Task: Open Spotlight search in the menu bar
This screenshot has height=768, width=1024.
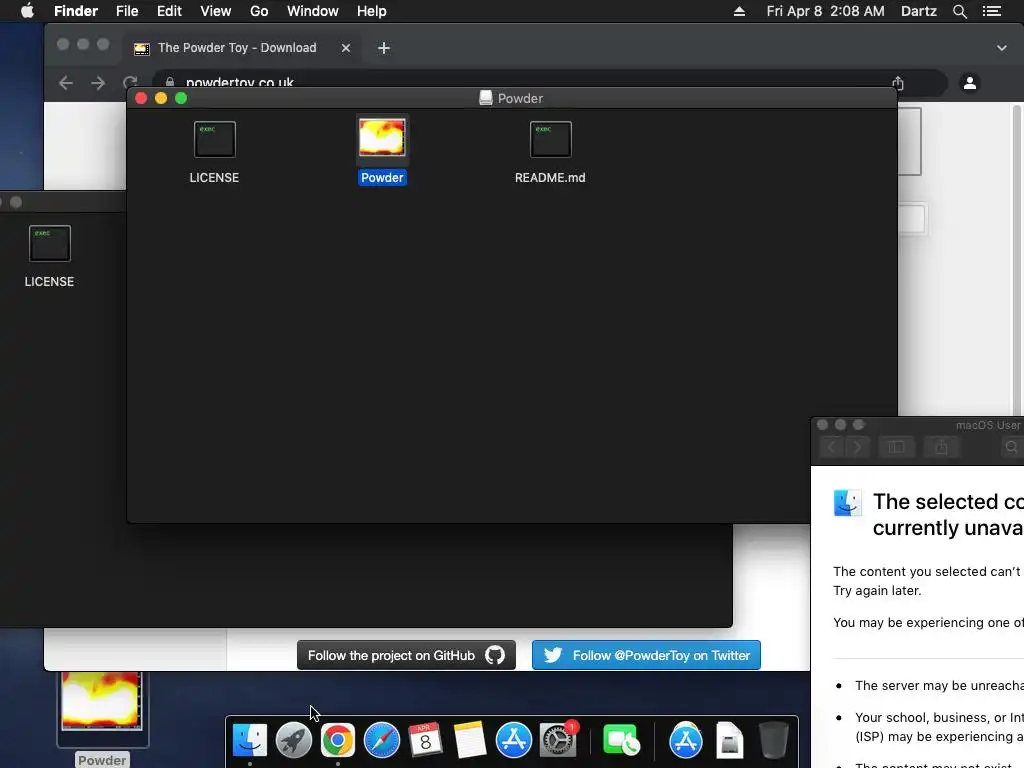Action: point(959,11)
